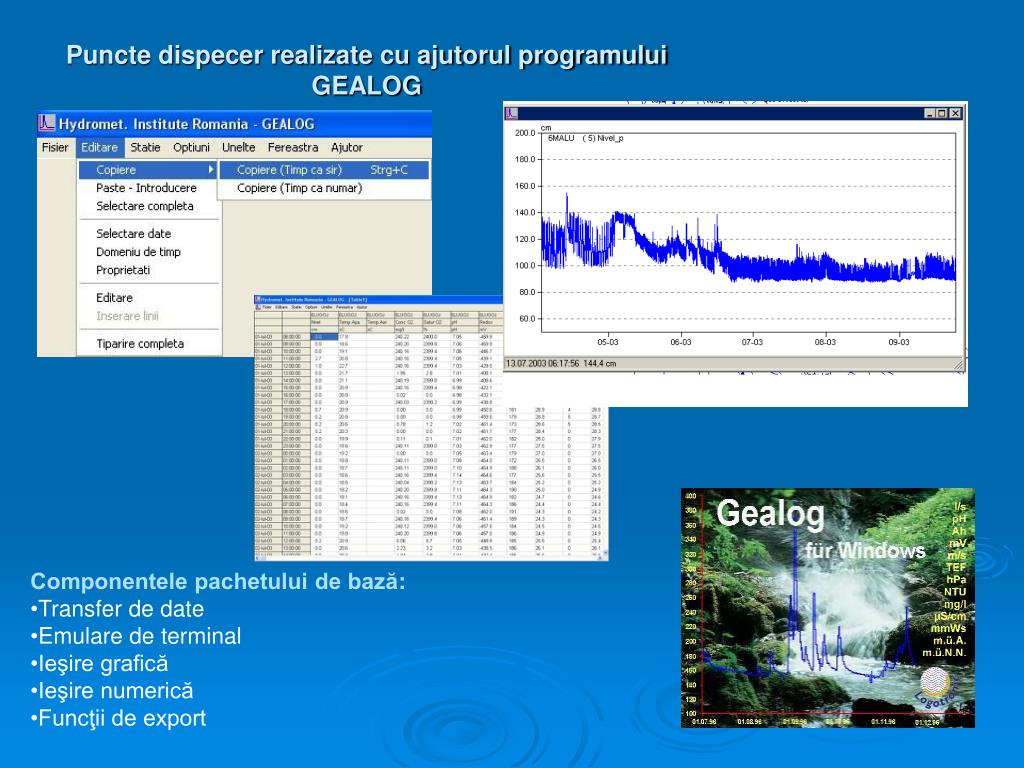
Task: Click the 100.0 y-axis label
Action: 524,266
